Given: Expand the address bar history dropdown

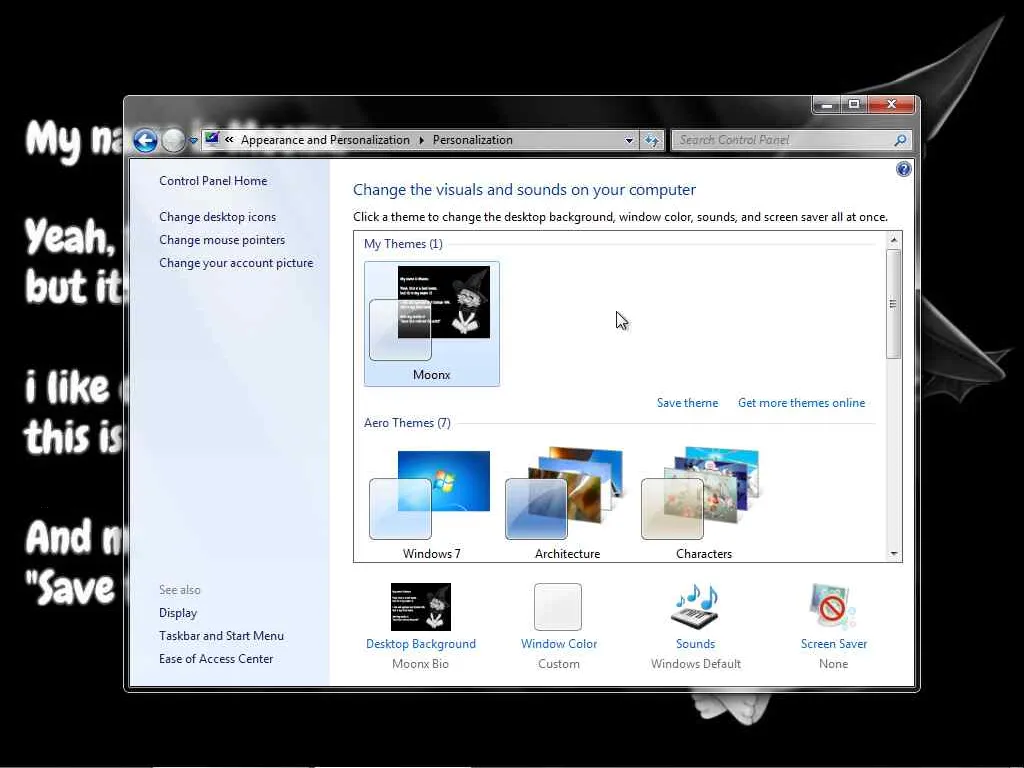Looking at the screenshot, I should [x=629, y=140].
